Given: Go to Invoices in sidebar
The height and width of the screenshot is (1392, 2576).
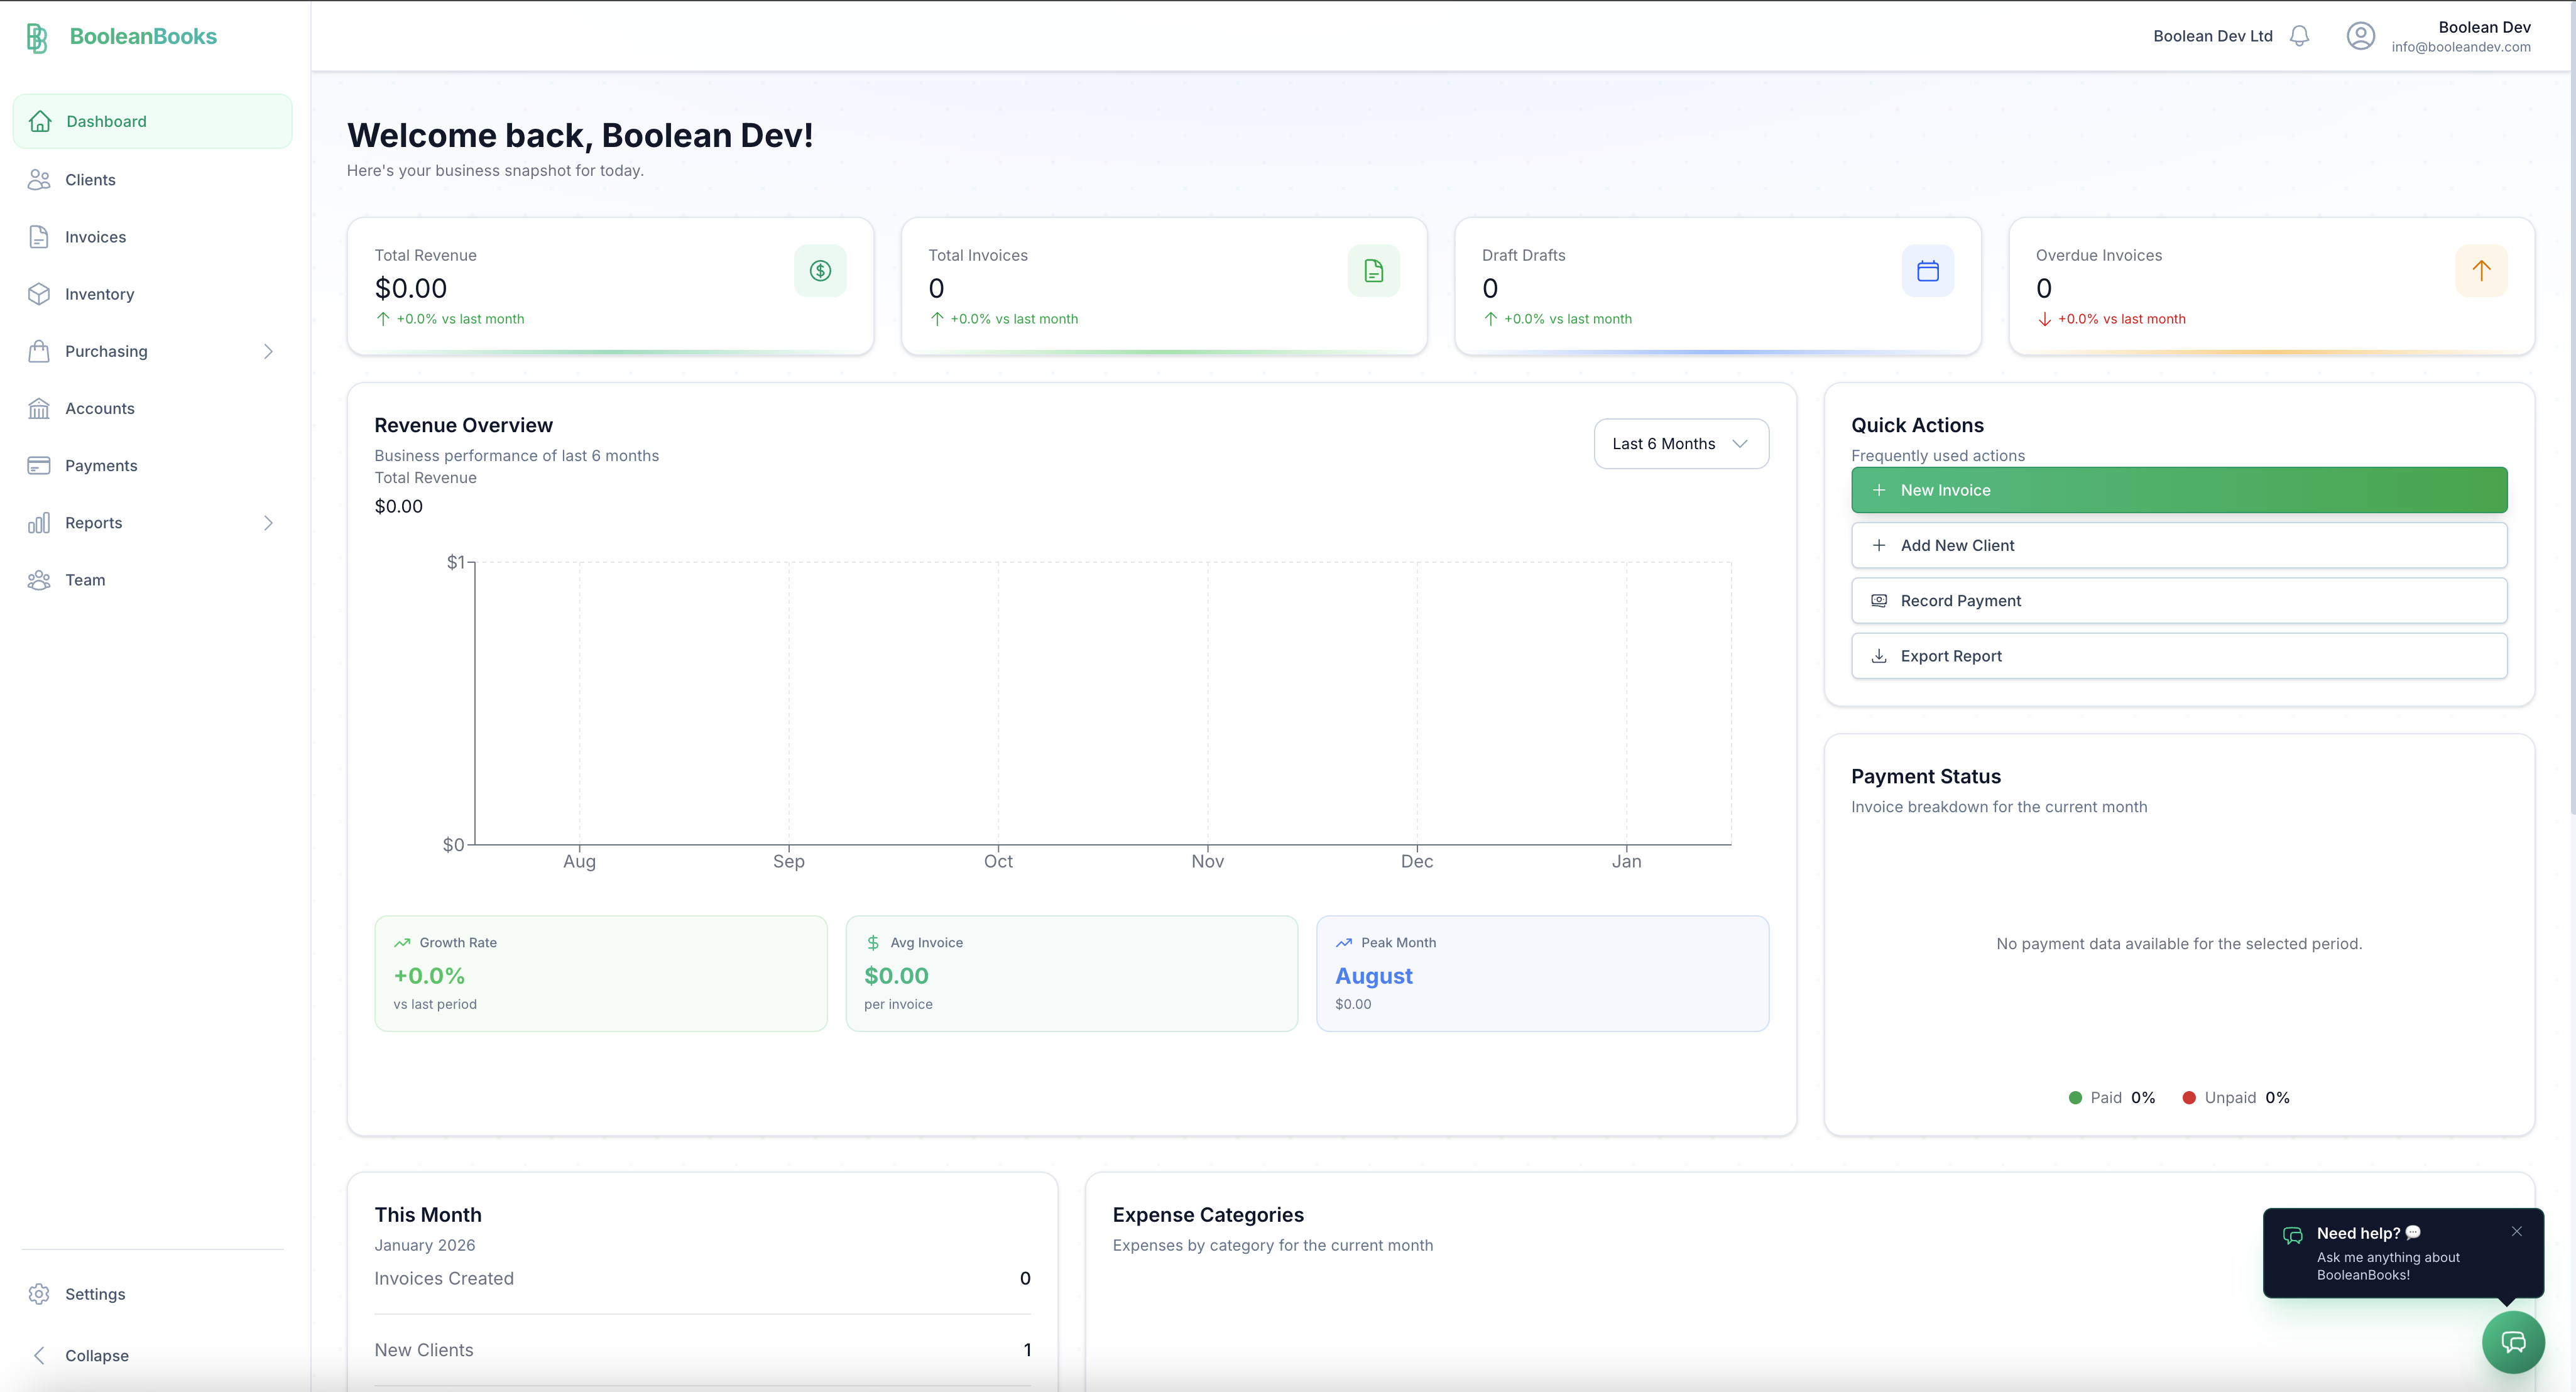Looking at the screenshot, I should pyautogui.click(x=95, y=237).
